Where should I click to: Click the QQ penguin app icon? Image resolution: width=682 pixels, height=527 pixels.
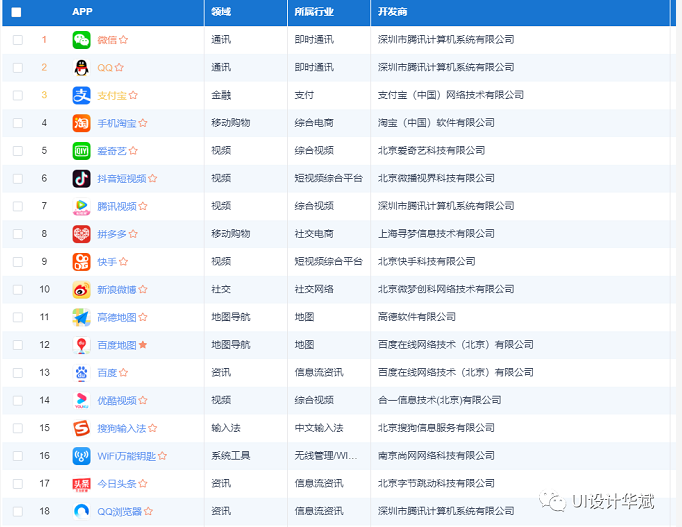click(81, 68)
